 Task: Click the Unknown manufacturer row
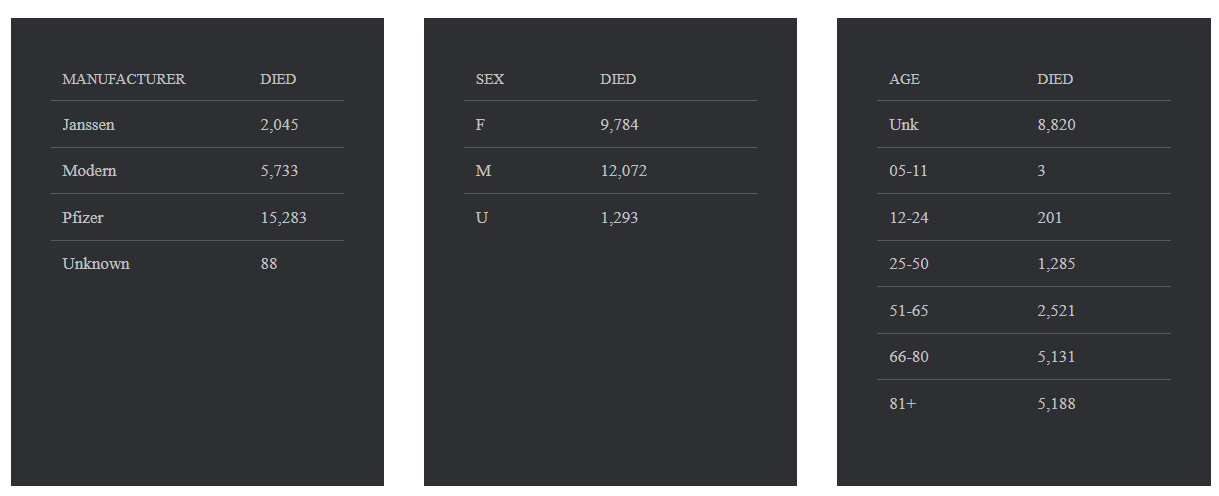[96, 264]
